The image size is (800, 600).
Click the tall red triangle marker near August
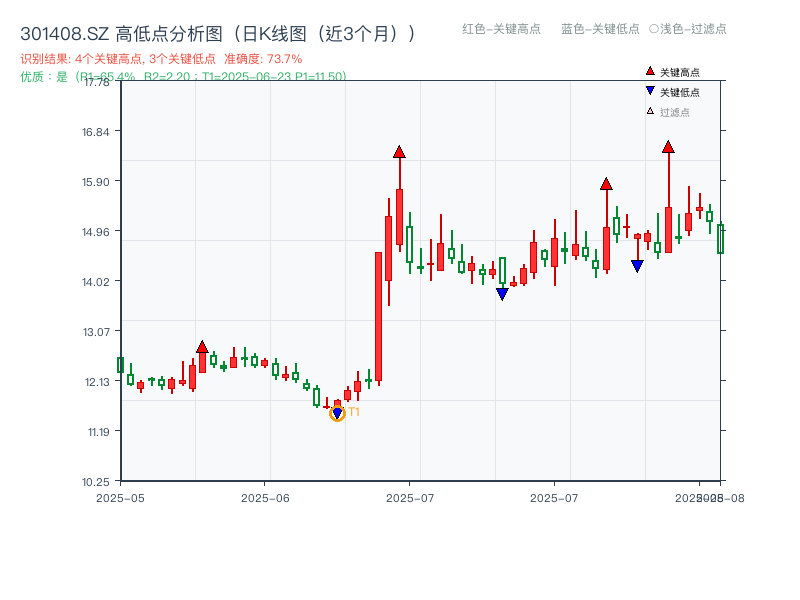coord(667,147)
